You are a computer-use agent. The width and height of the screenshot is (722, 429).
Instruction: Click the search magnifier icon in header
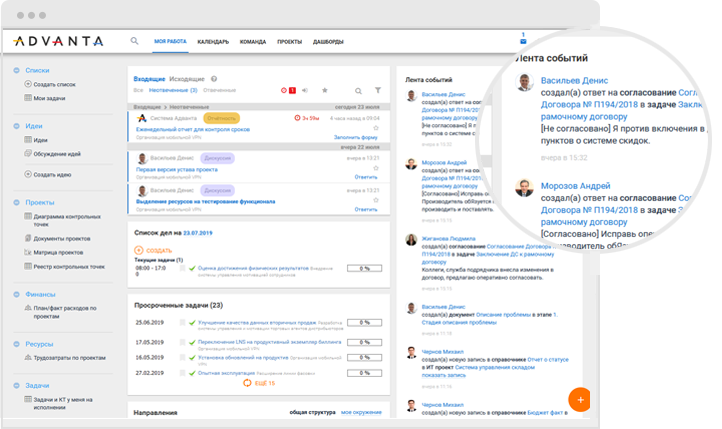pyautogui.click(x=134, y=41)
